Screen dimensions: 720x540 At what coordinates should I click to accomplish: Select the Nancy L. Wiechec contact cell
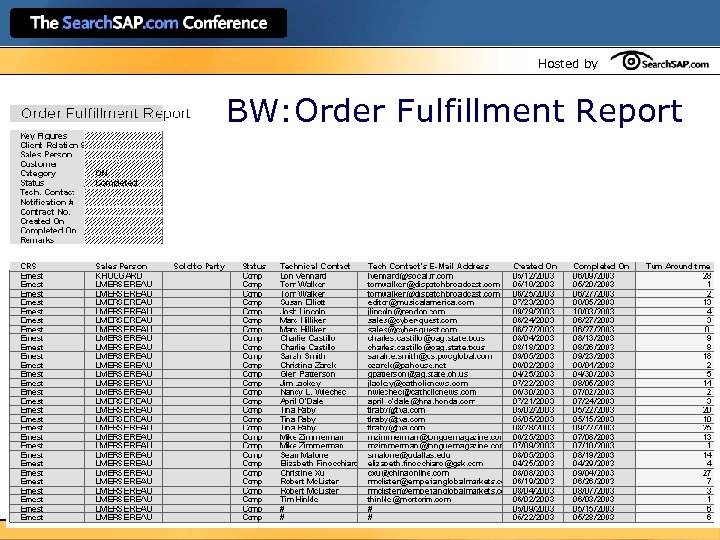click(313, 392)
